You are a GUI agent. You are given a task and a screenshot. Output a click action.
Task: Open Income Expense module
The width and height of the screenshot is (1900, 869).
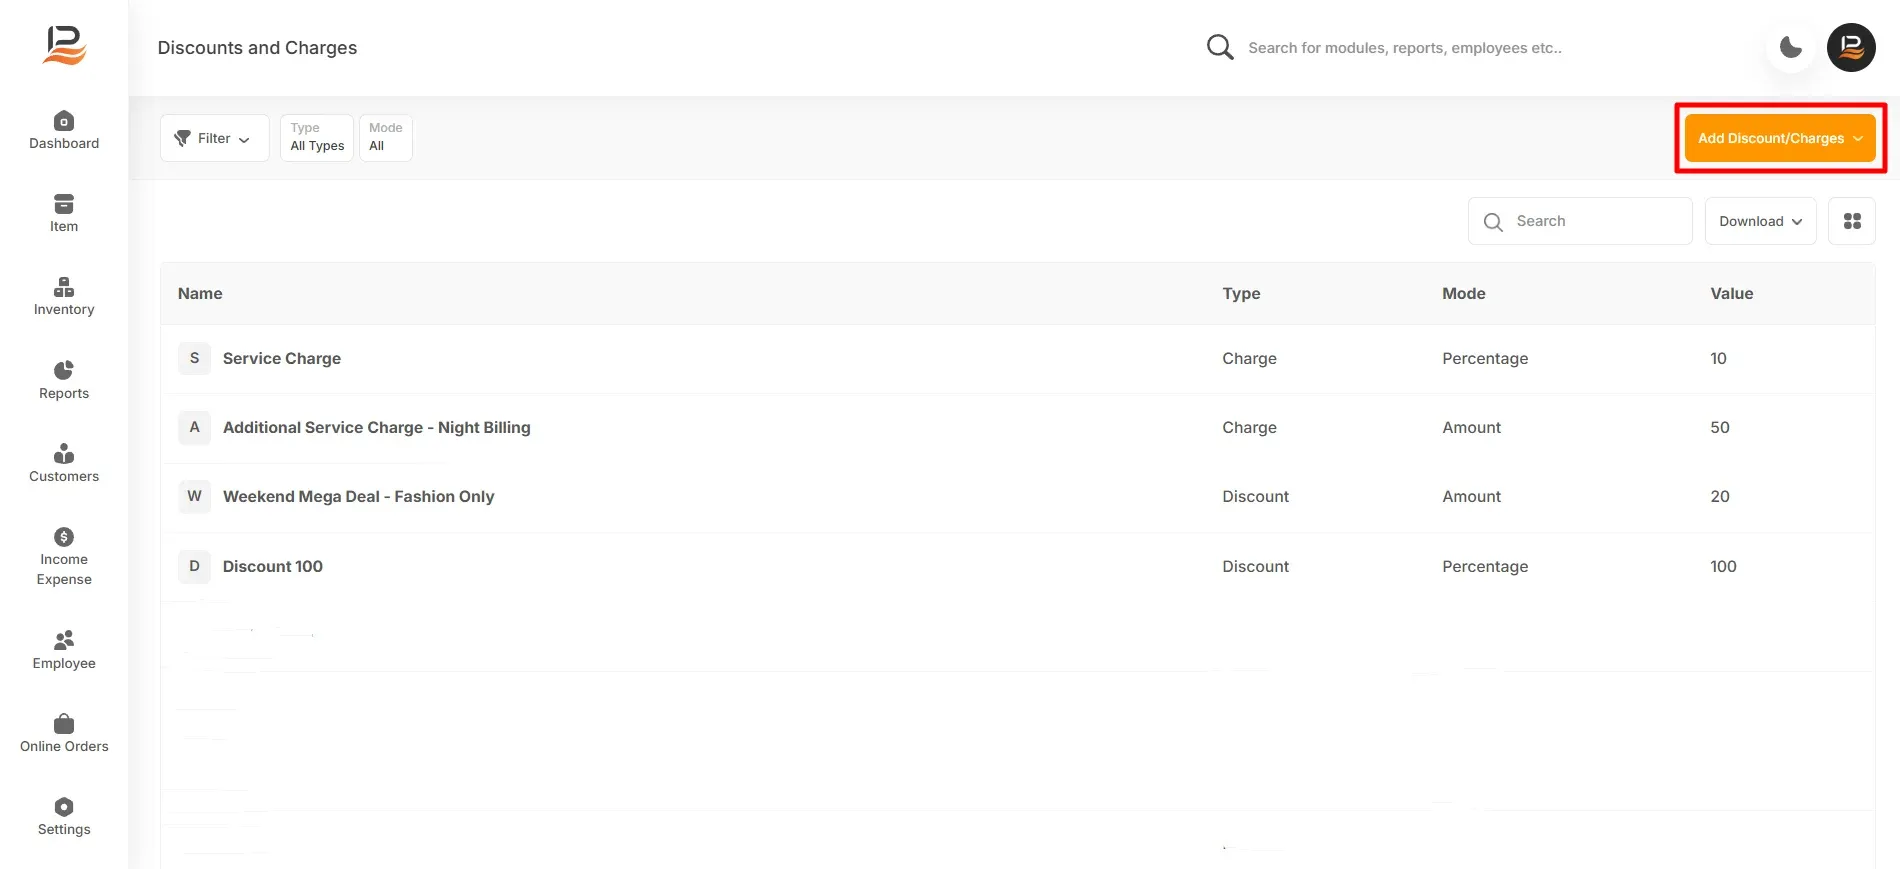coord(64,557)
